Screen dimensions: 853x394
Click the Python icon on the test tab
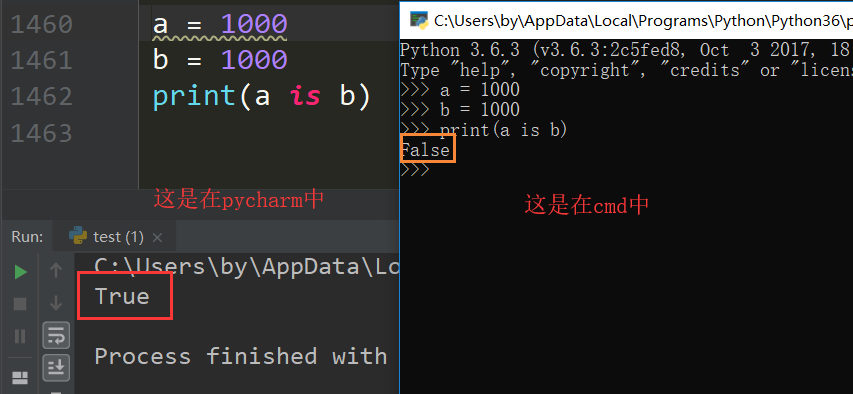pyautogui.click(x=78, y=236)
